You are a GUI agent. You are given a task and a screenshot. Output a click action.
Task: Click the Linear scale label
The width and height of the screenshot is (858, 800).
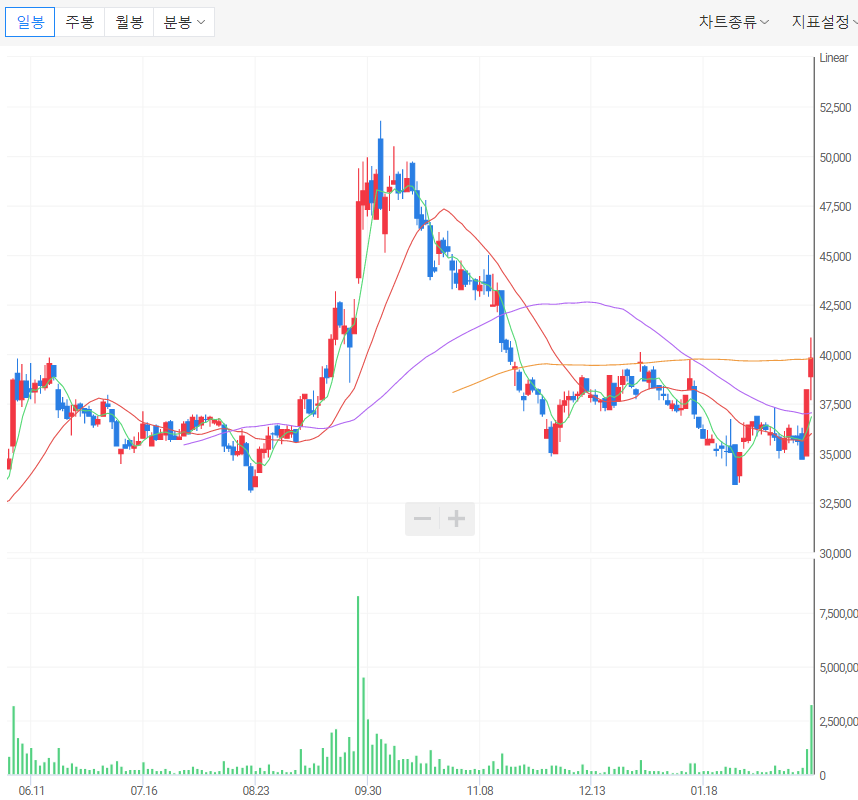[x=833, y=58]
